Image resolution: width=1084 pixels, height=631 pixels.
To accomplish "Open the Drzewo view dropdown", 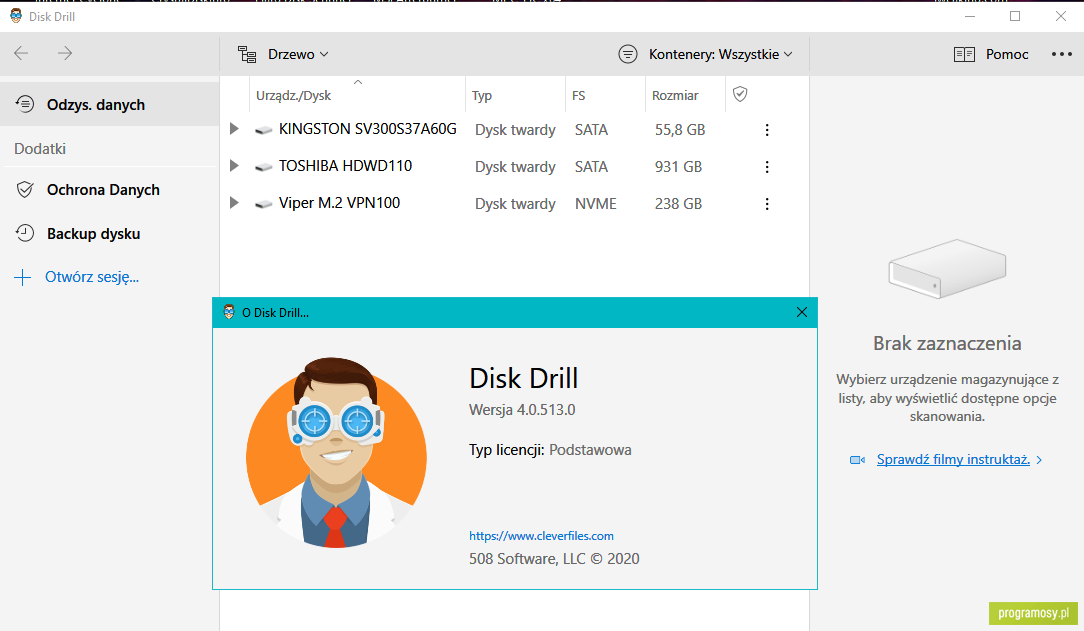I will pyautogui.click(x=283, y=54).
